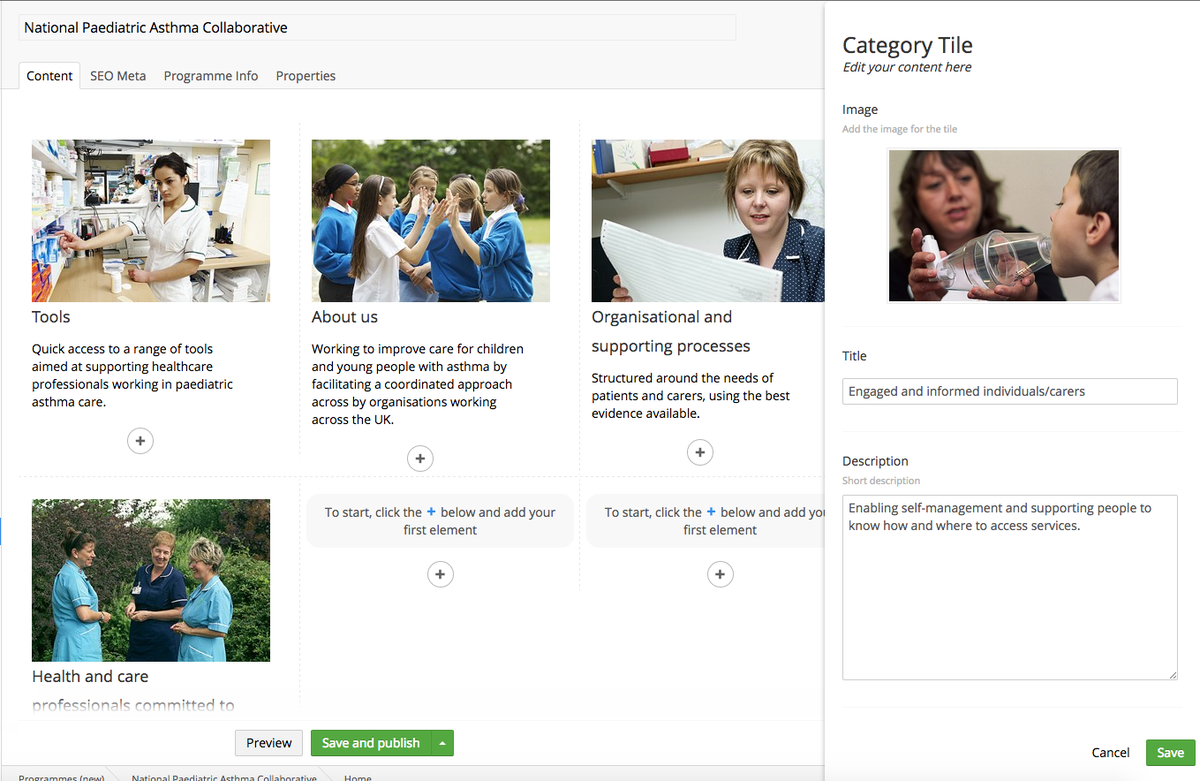
Task: Open the Properties tab
Action: [306, 75]
